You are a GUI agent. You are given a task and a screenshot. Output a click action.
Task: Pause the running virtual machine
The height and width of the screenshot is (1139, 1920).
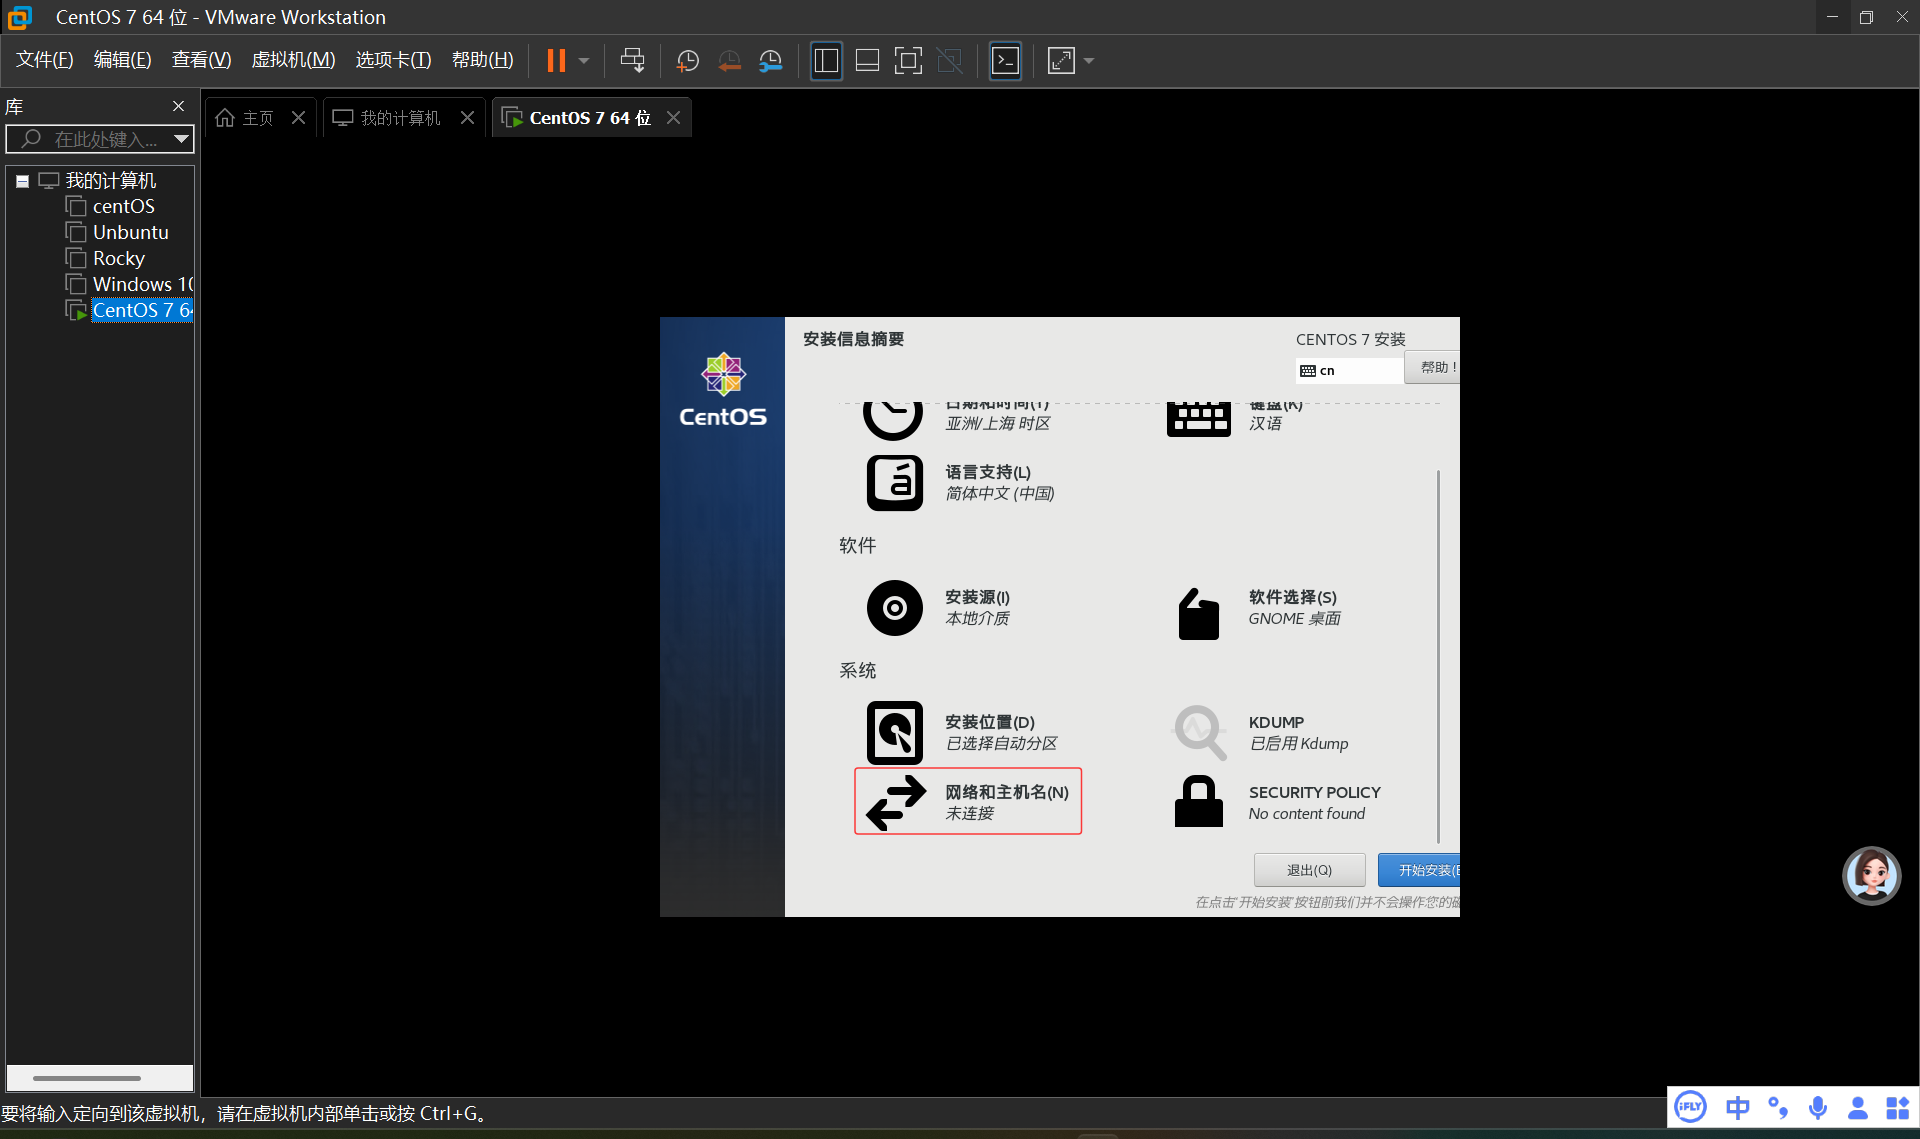(556, 61)
